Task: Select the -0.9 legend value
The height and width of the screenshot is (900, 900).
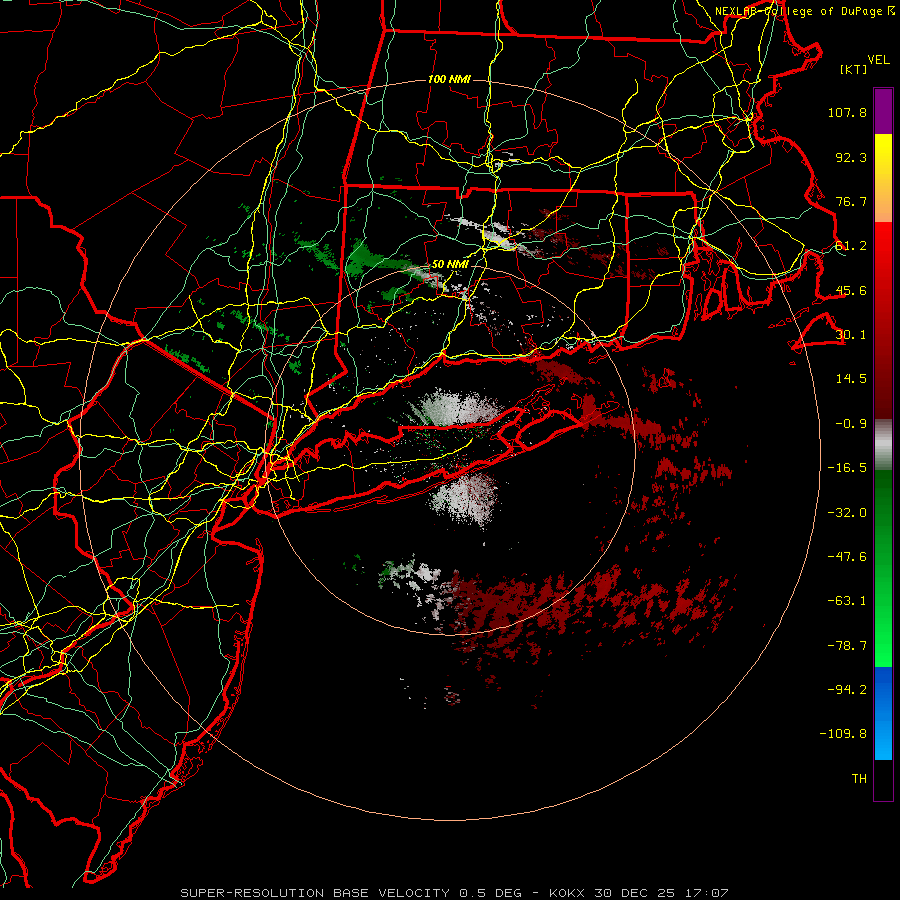Action: click(x=851, y=424)
